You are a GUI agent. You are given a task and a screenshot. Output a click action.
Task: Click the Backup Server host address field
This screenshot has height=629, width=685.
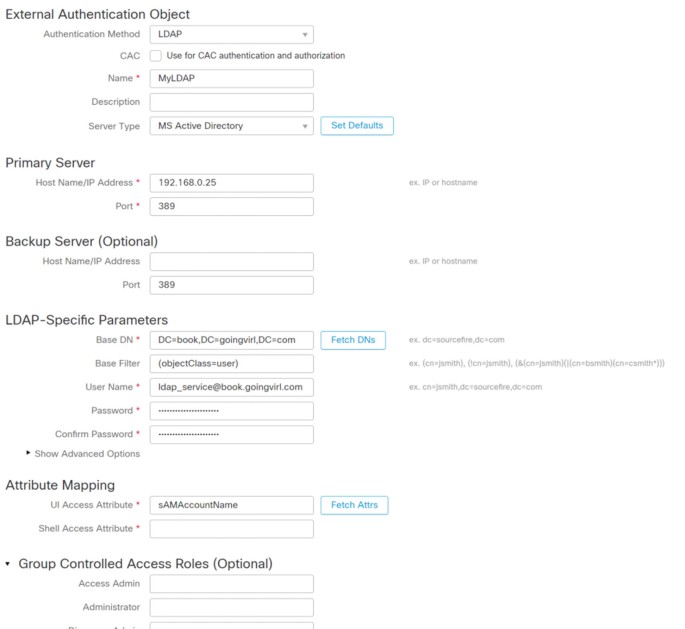(231, 261)
